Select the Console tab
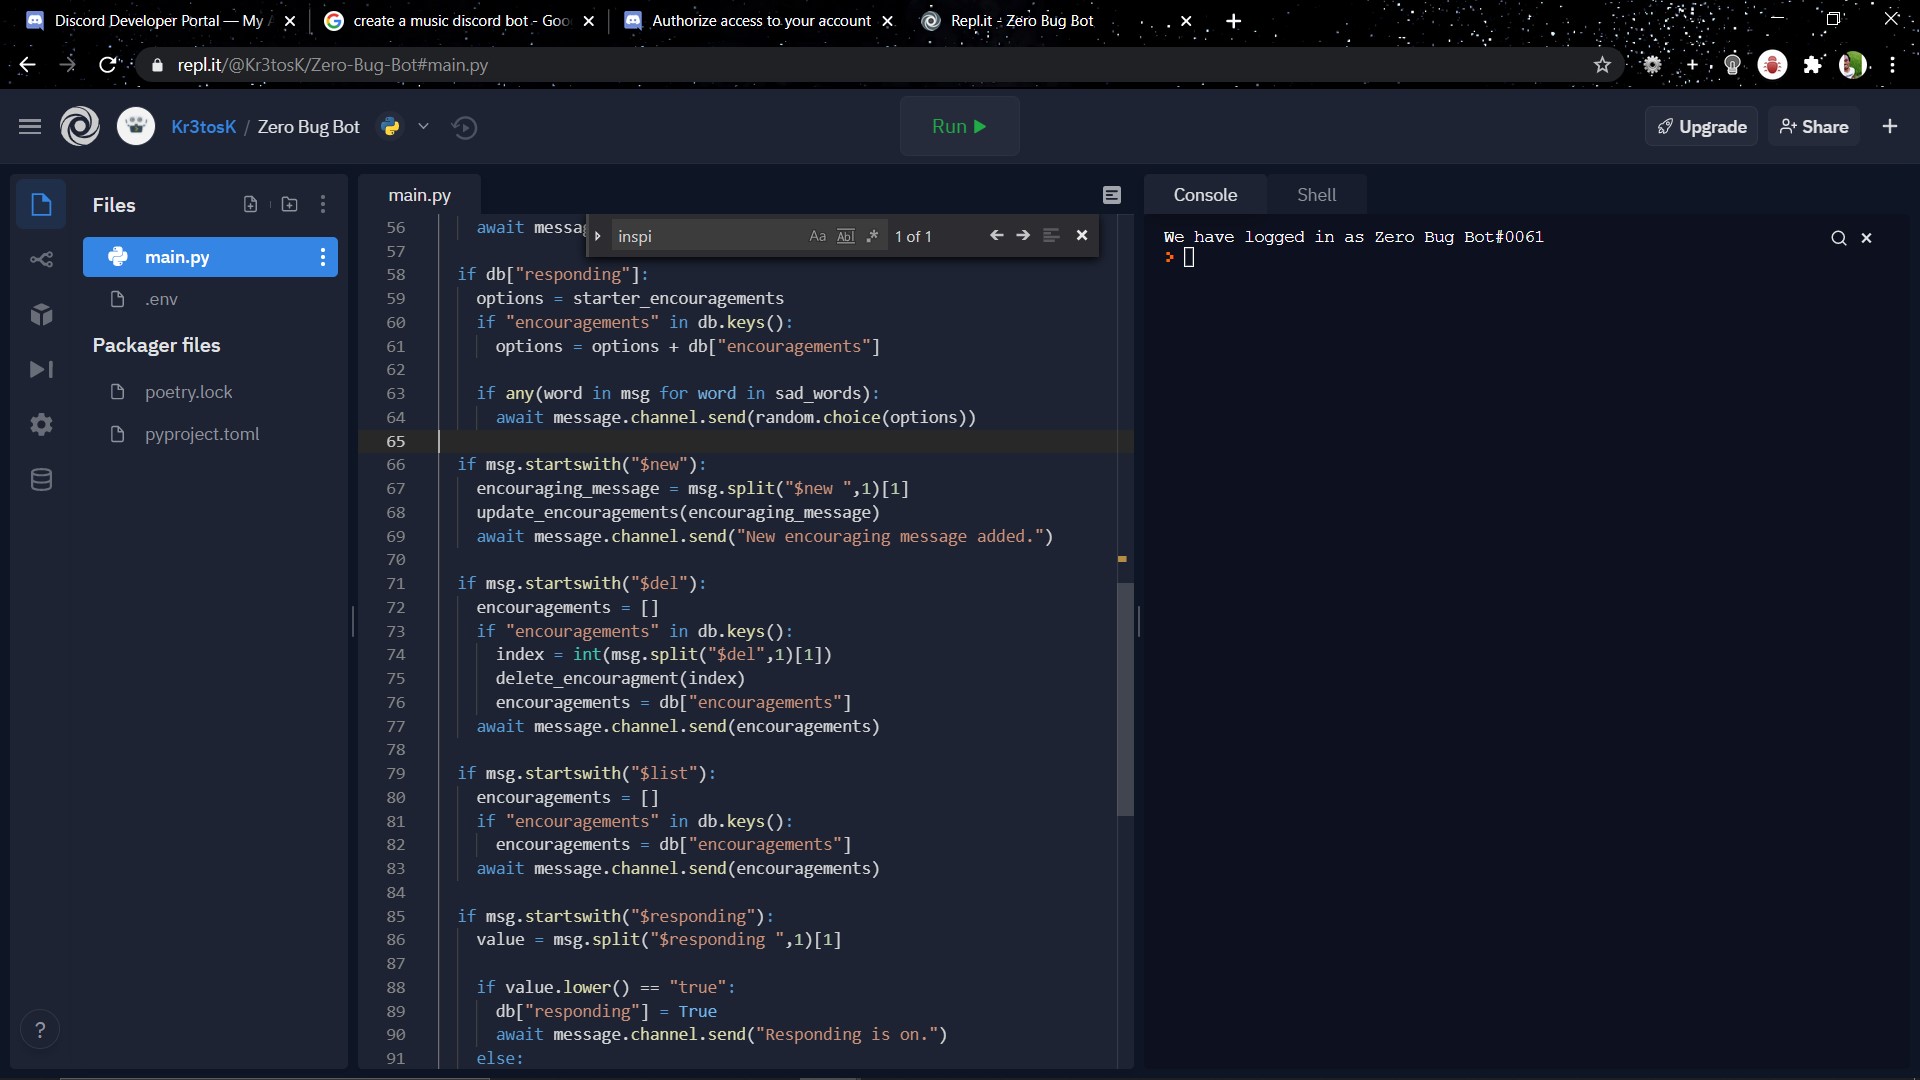Image resolution: width=1920 pixels, height=1080 pixels. click(1204, 195)
